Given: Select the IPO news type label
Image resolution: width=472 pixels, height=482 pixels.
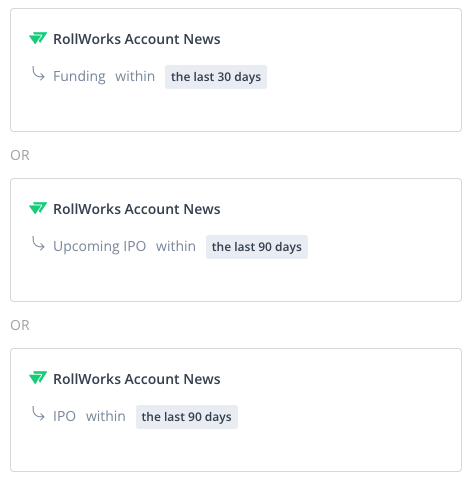Looking at the screenshot, I should (x=64, y=417).
